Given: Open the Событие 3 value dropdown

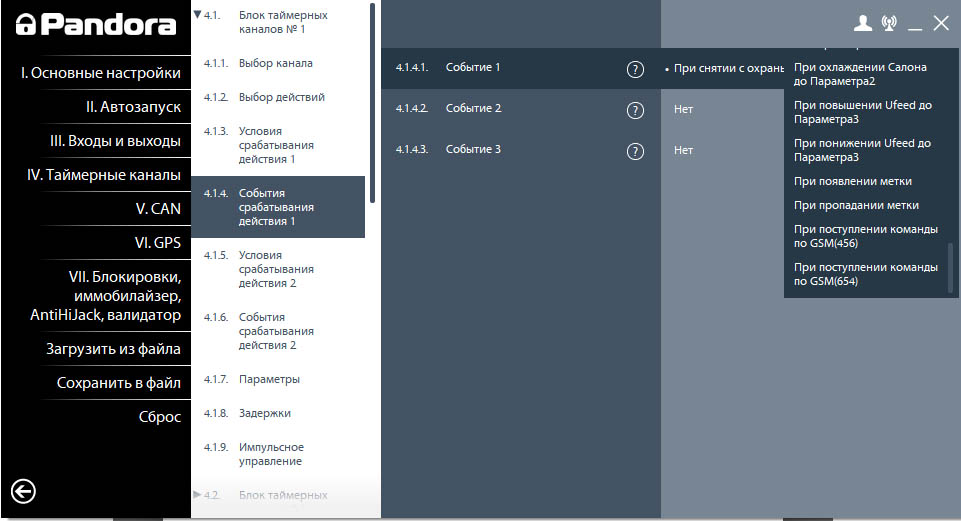Looking at the screenshot, I should click(720, 150).
